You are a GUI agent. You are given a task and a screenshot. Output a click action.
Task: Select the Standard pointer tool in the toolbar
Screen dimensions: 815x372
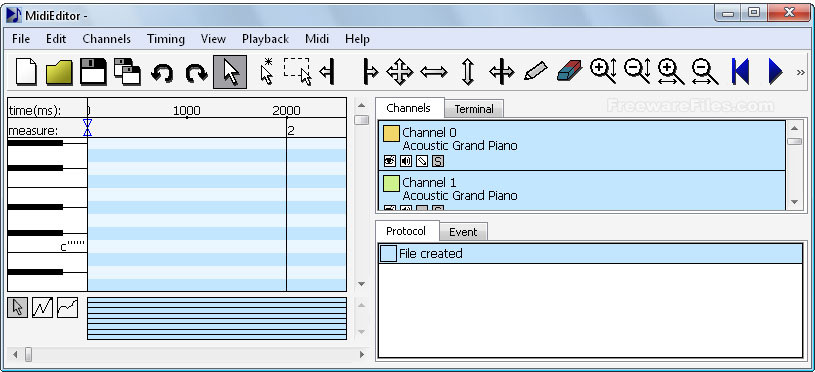pyautogui.click(x=230, y=72)
